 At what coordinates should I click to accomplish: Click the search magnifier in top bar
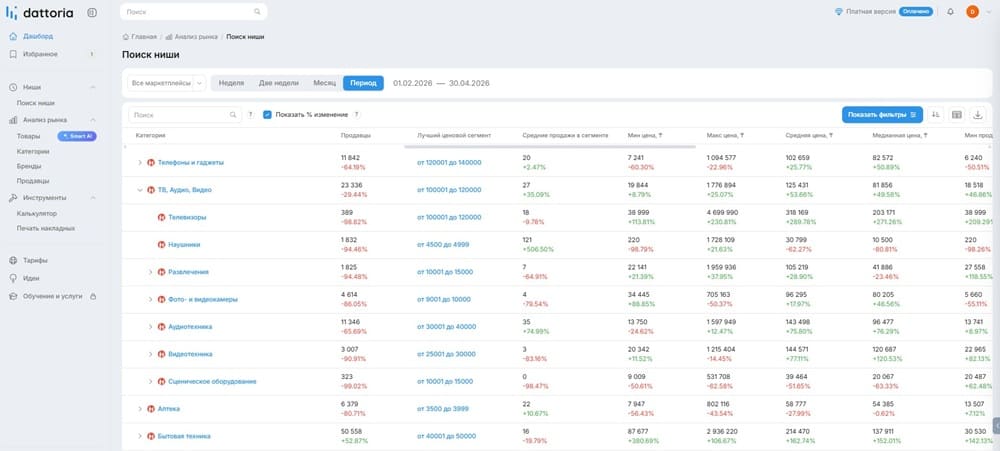pyautogui.click(x=258, y=11)
